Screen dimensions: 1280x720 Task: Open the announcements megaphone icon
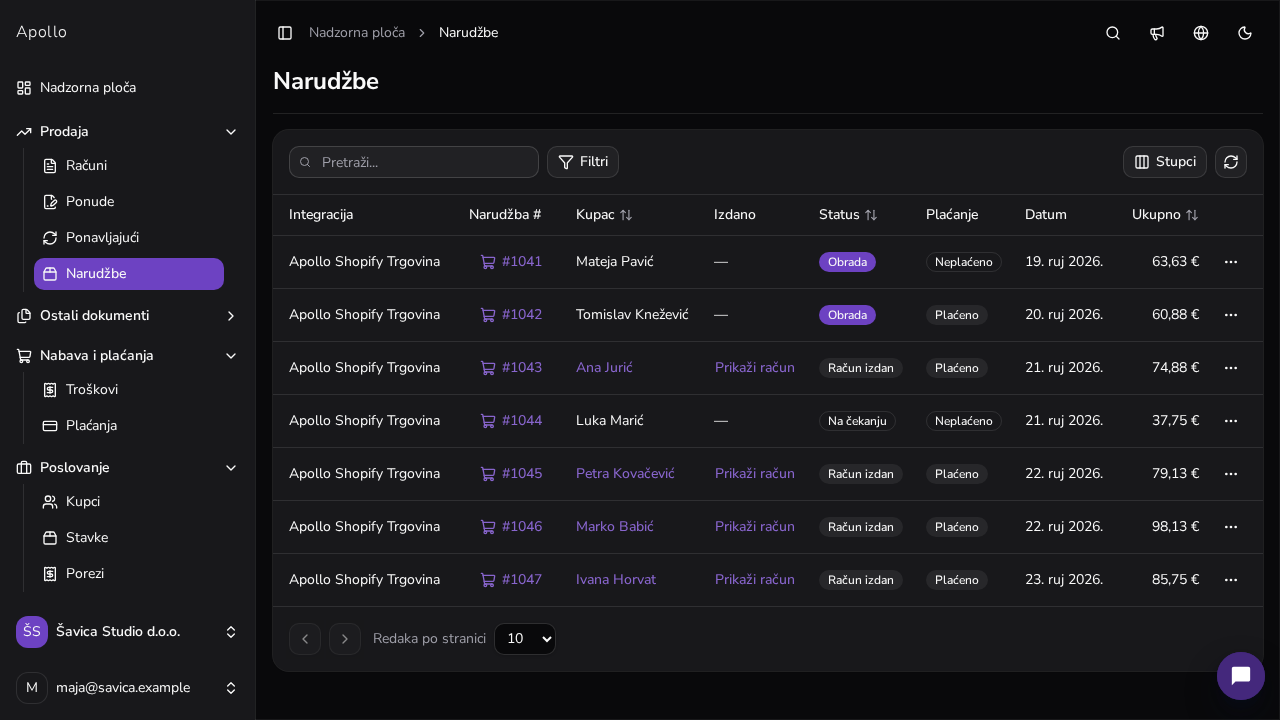pyautogui.click(x=1157, y=33)
